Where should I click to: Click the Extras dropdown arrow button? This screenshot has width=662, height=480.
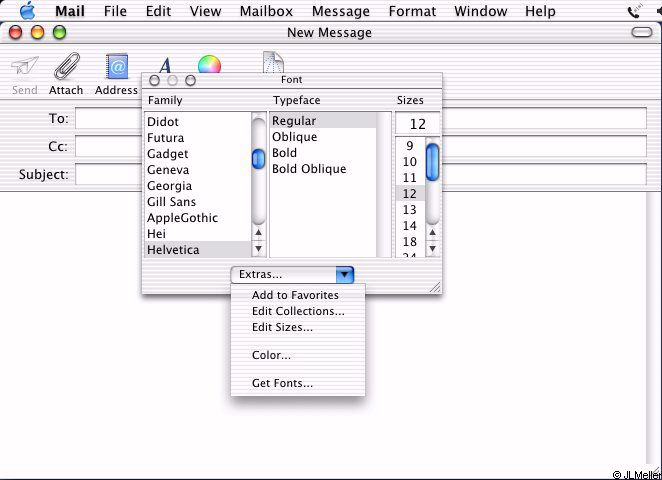[x=345, y=274]
